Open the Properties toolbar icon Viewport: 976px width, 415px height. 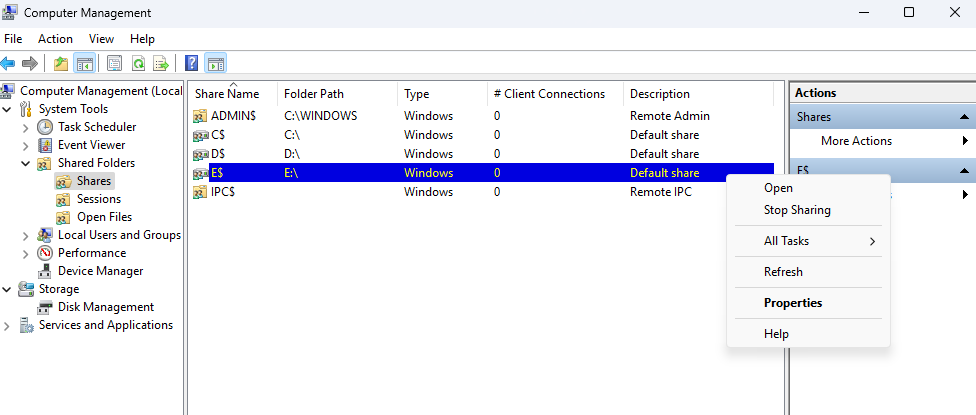tap(114, 63)
